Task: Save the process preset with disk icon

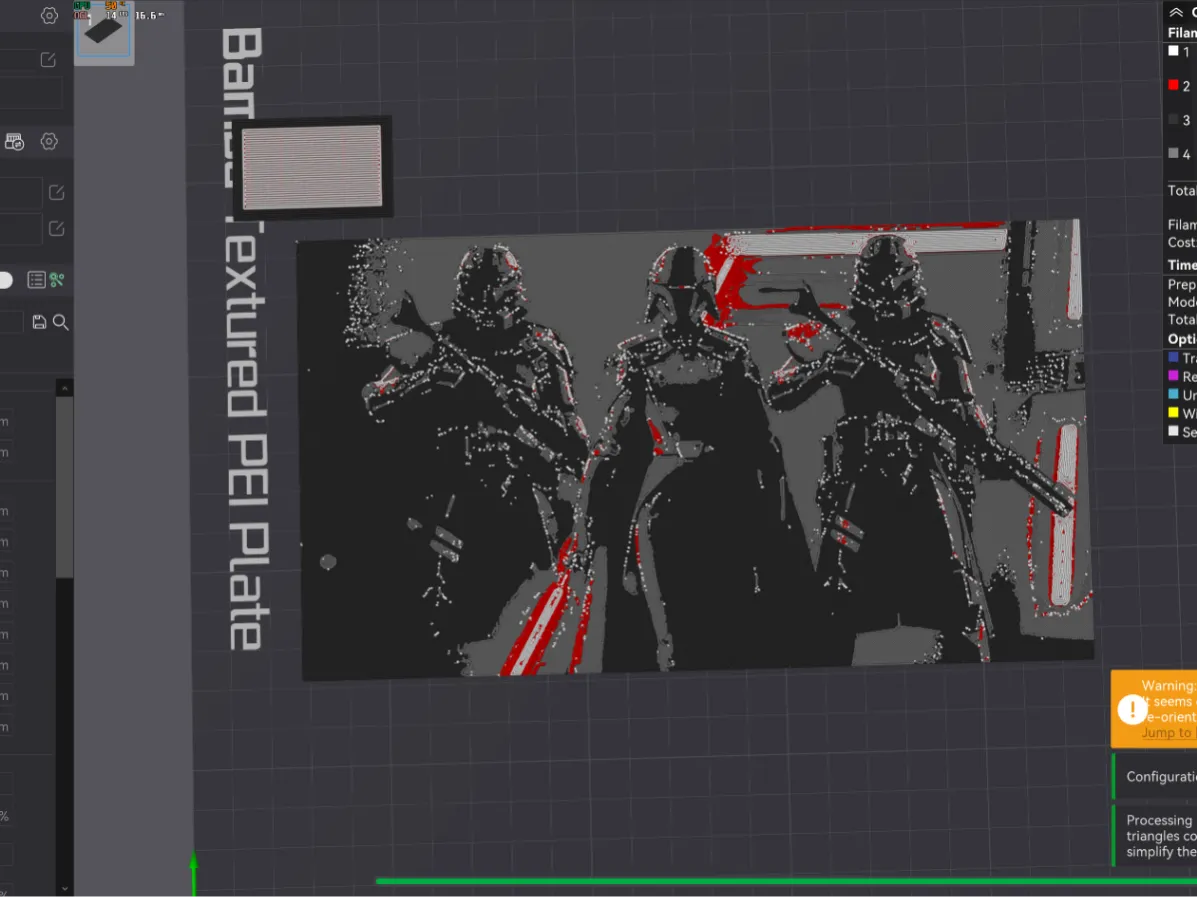Action: pos(39,322)
